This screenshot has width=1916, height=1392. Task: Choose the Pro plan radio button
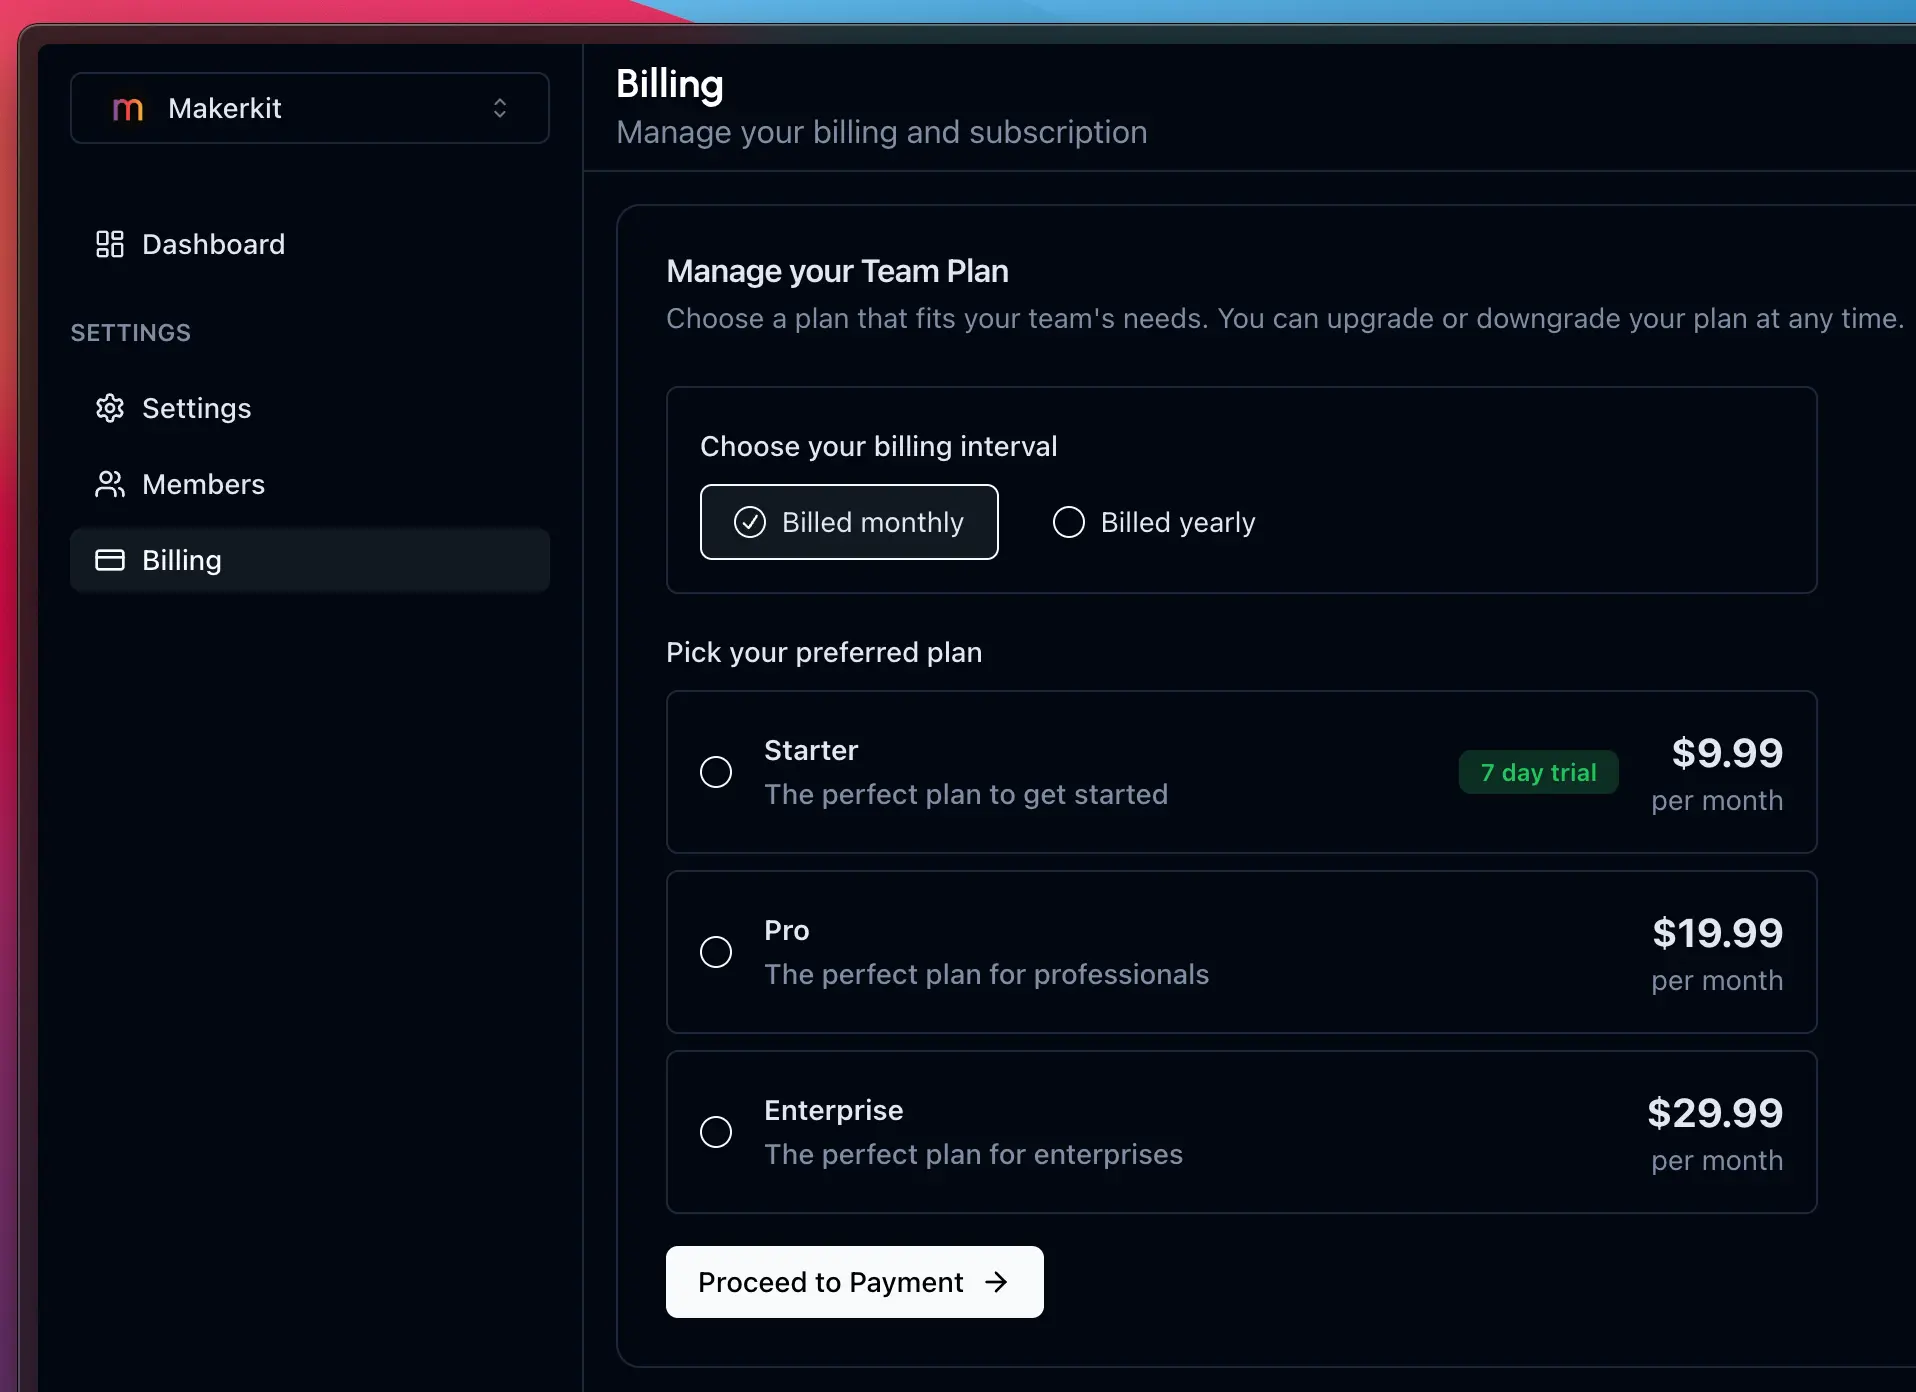714,952
